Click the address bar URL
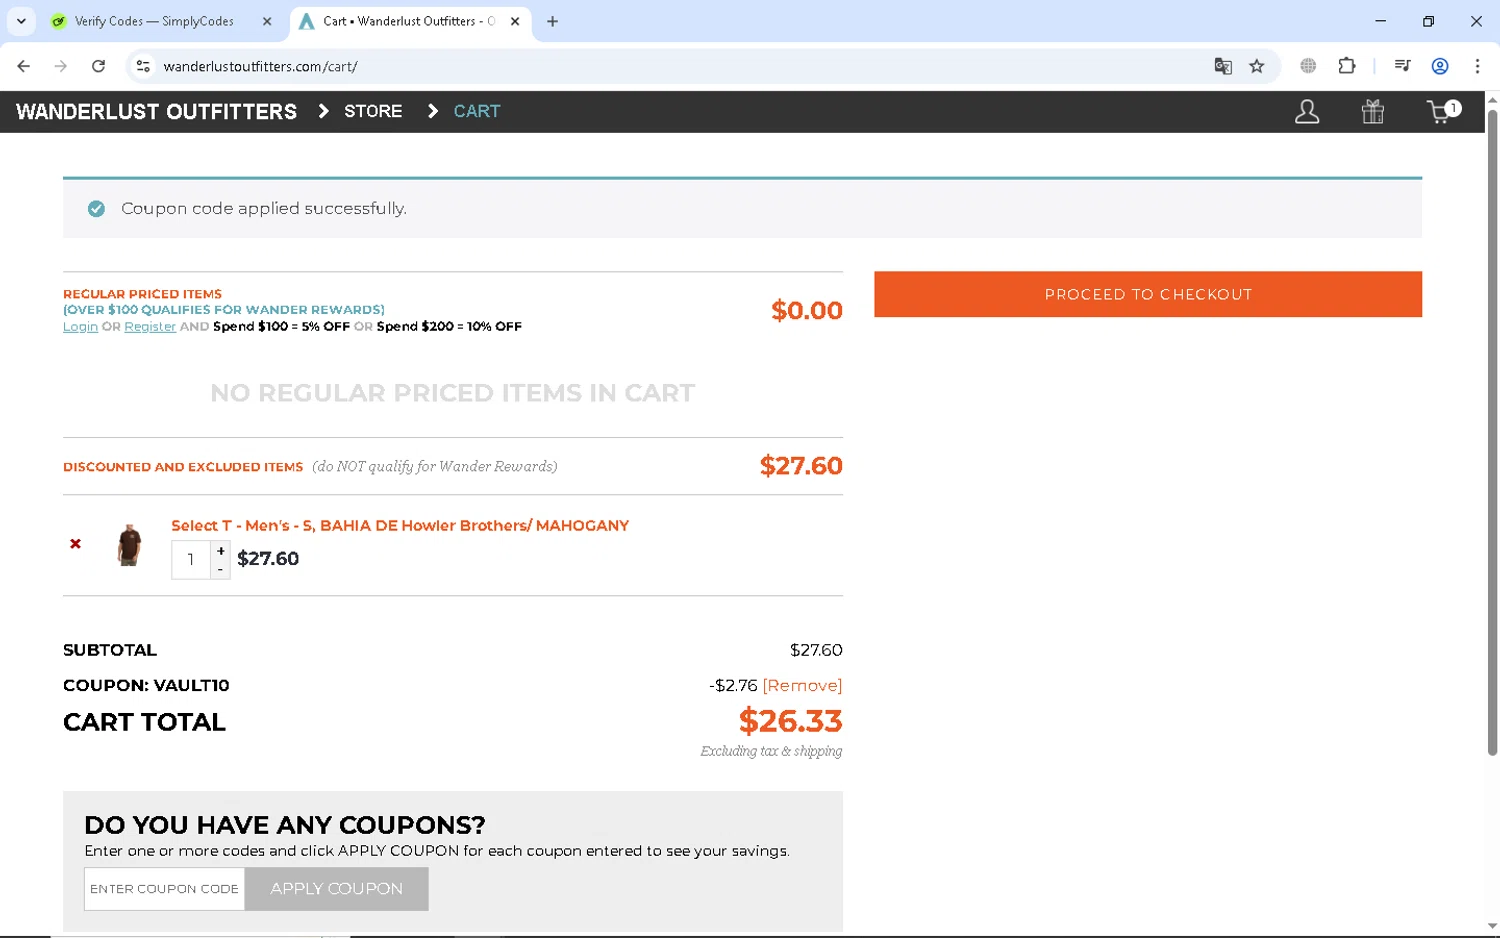Image resolution: width=1500 pixels, height=938 pixels. (260, 66)
